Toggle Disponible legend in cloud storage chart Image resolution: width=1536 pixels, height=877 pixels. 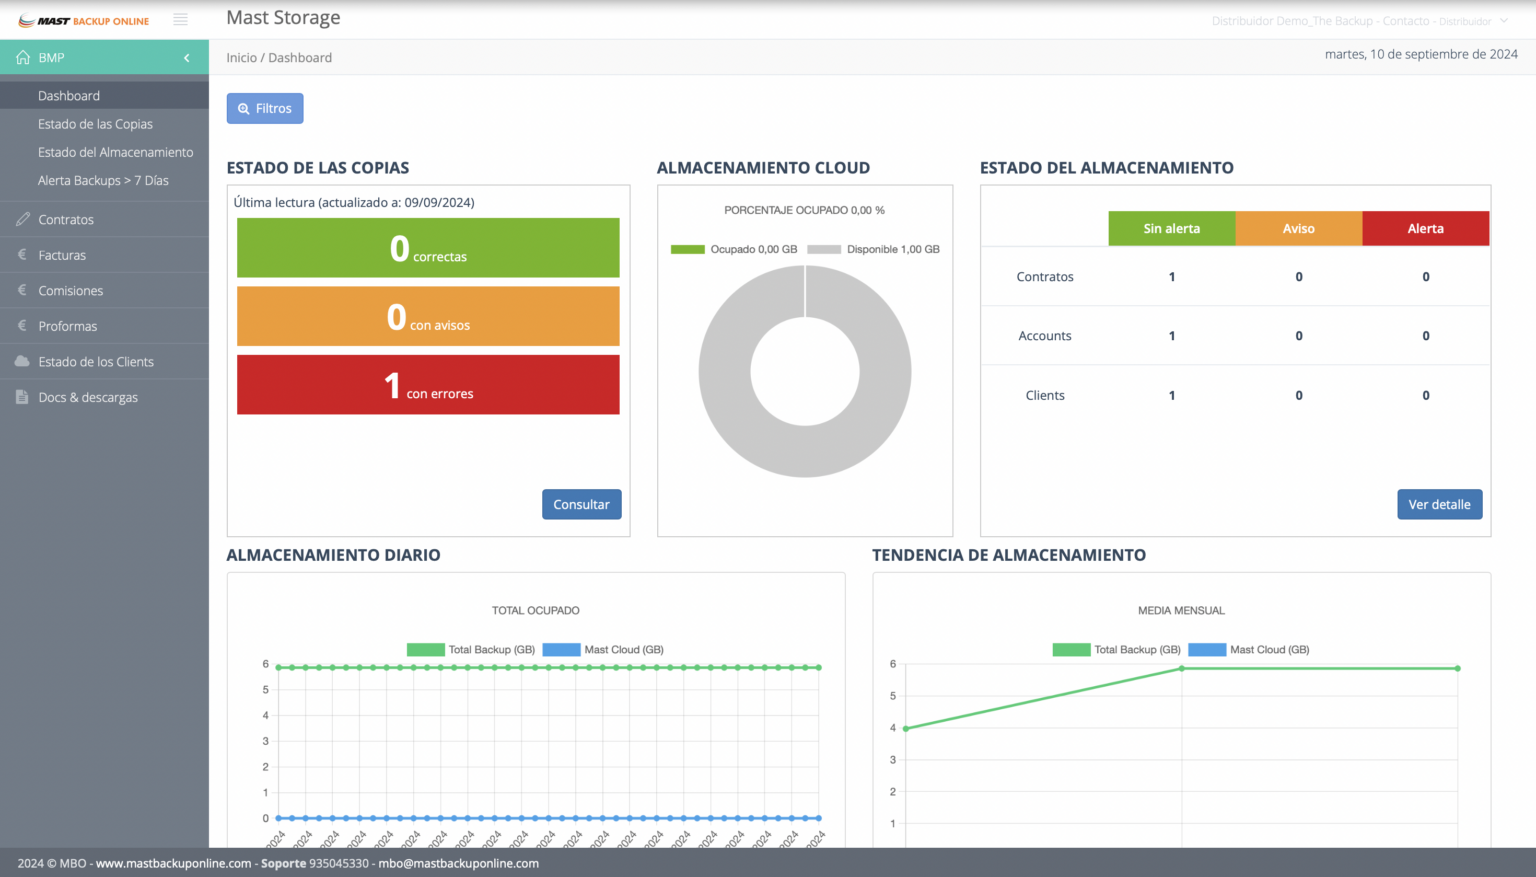[873, 249]
